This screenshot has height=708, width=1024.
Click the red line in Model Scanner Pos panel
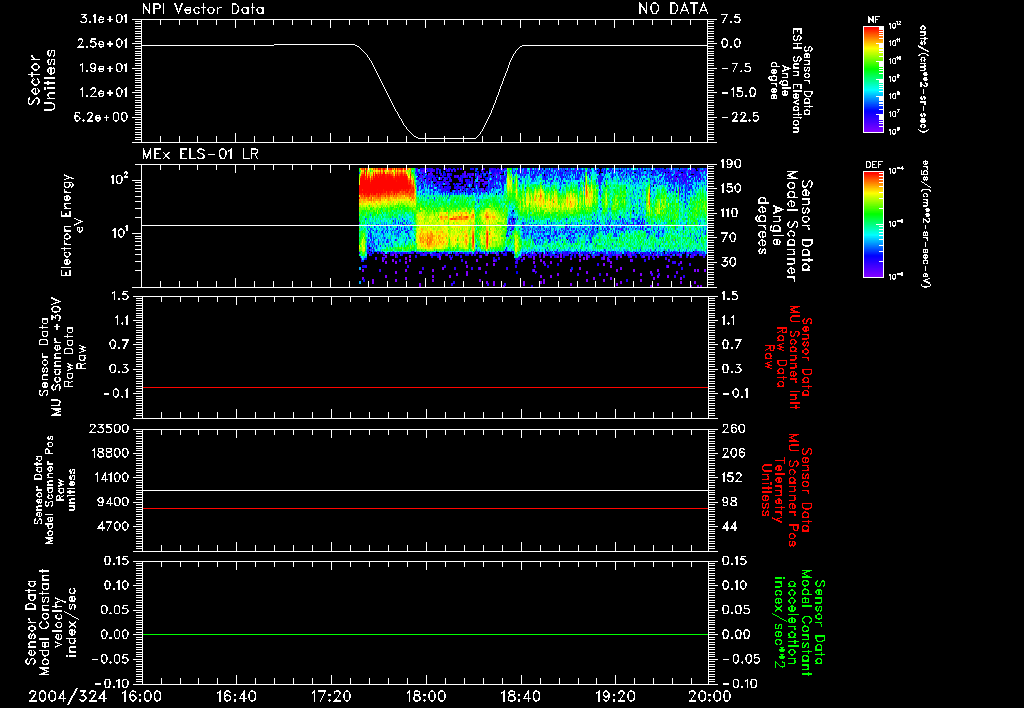425,508
